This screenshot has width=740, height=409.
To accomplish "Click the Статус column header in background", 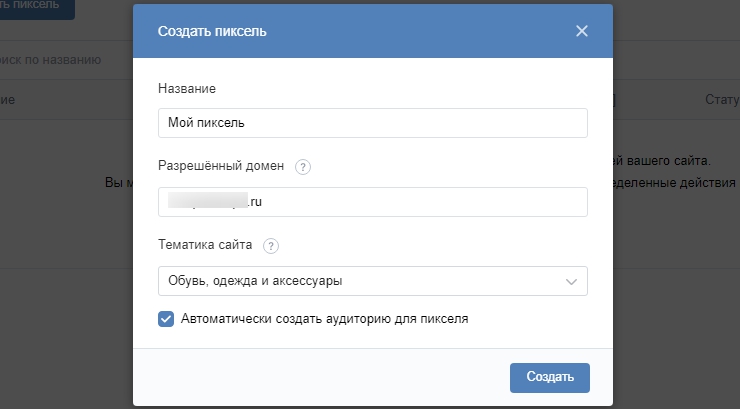I will tap(721, 101).
